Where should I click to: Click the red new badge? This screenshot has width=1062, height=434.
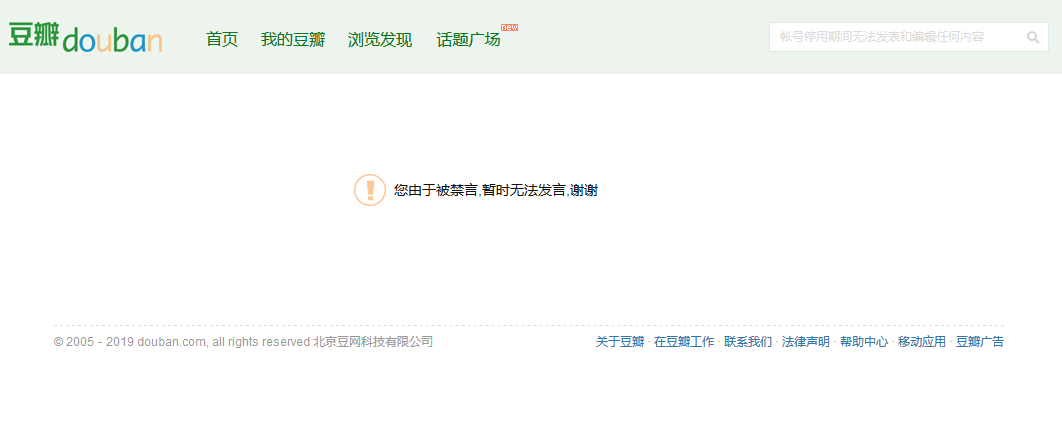509,27
